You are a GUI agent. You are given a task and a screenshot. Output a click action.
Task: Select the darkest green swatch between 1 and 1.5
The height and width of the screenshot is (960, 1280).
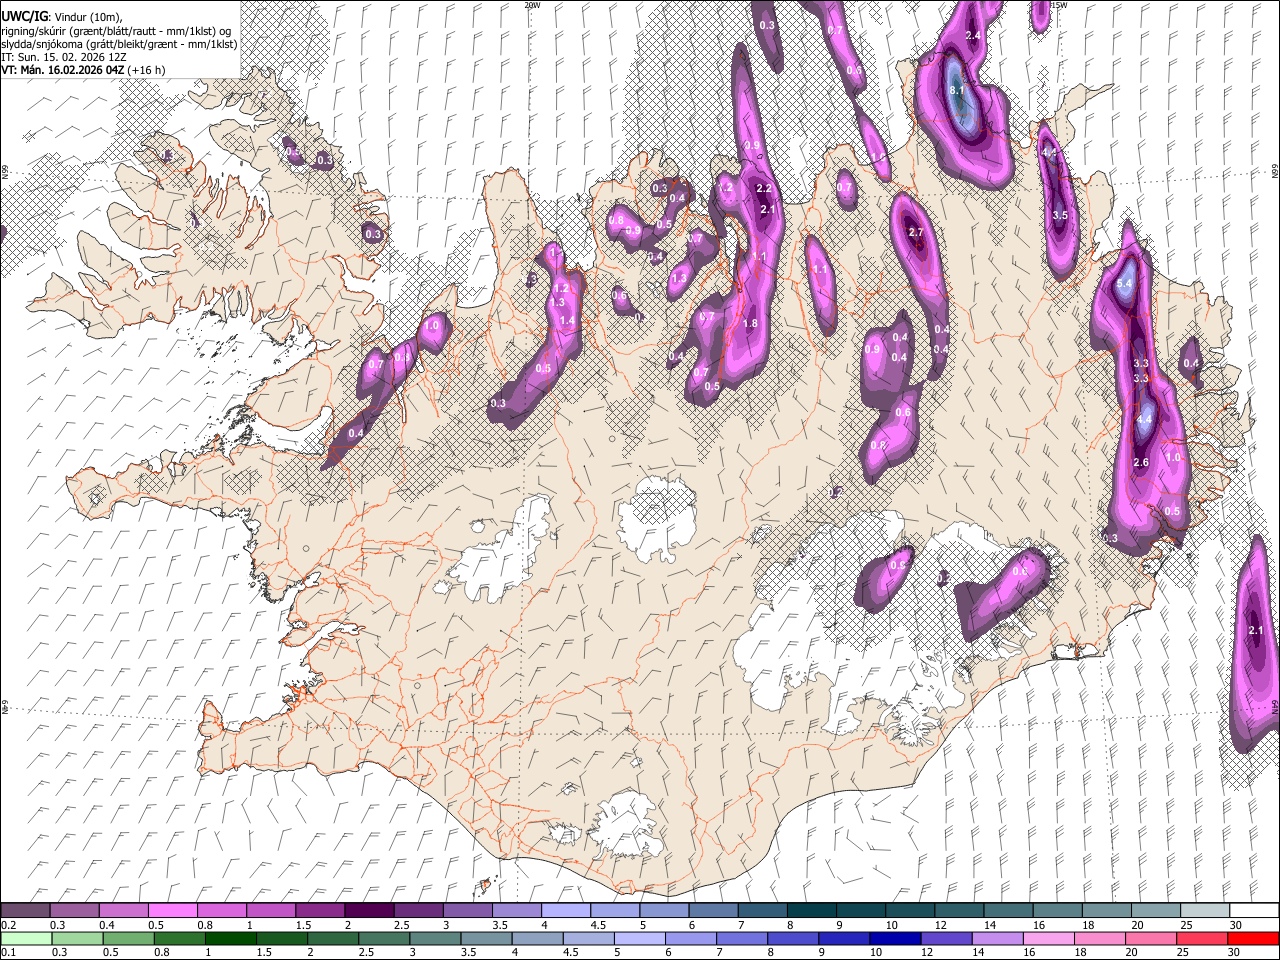(229, 939)
